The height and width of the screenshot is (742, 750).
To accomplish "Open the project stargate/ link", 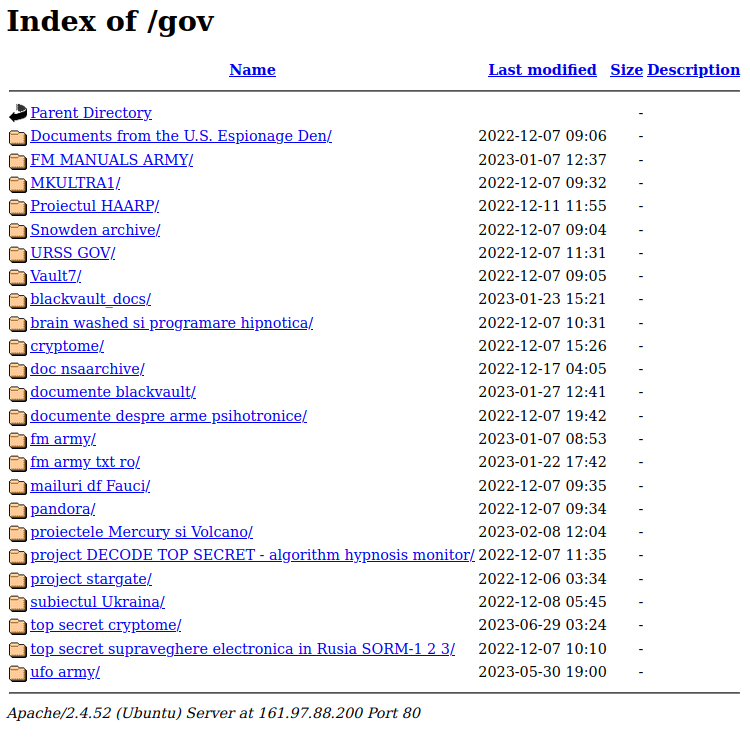I will pos(91,579).
